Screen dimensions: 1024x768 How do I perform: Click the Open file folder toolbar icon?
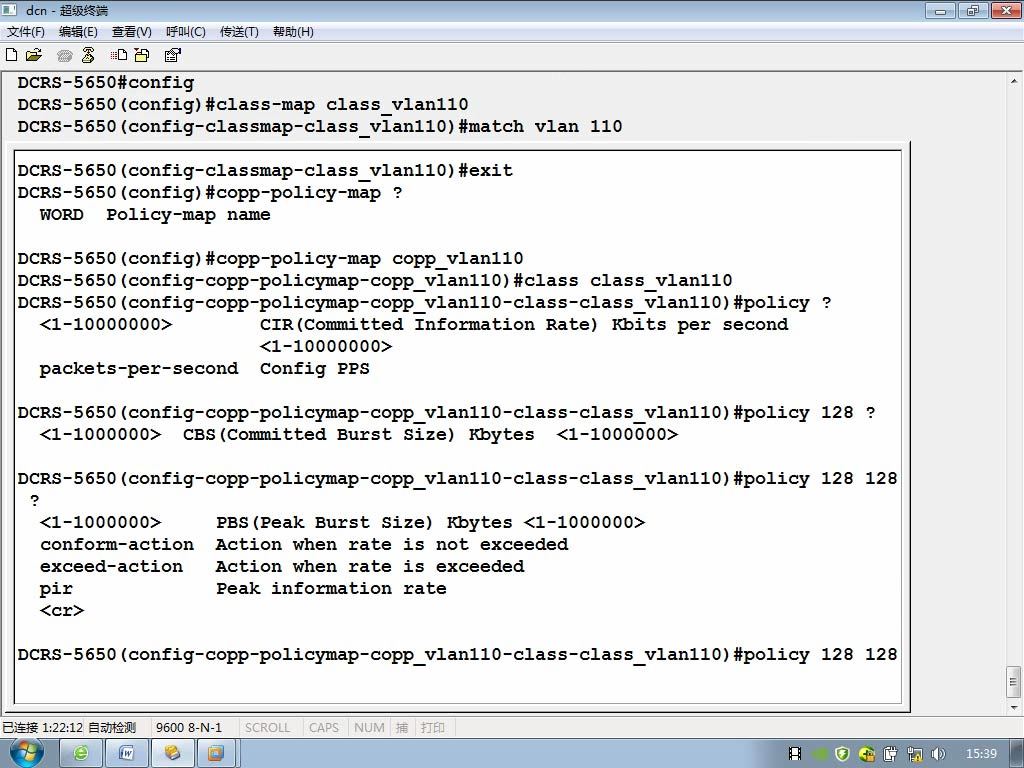click(33, 55)
